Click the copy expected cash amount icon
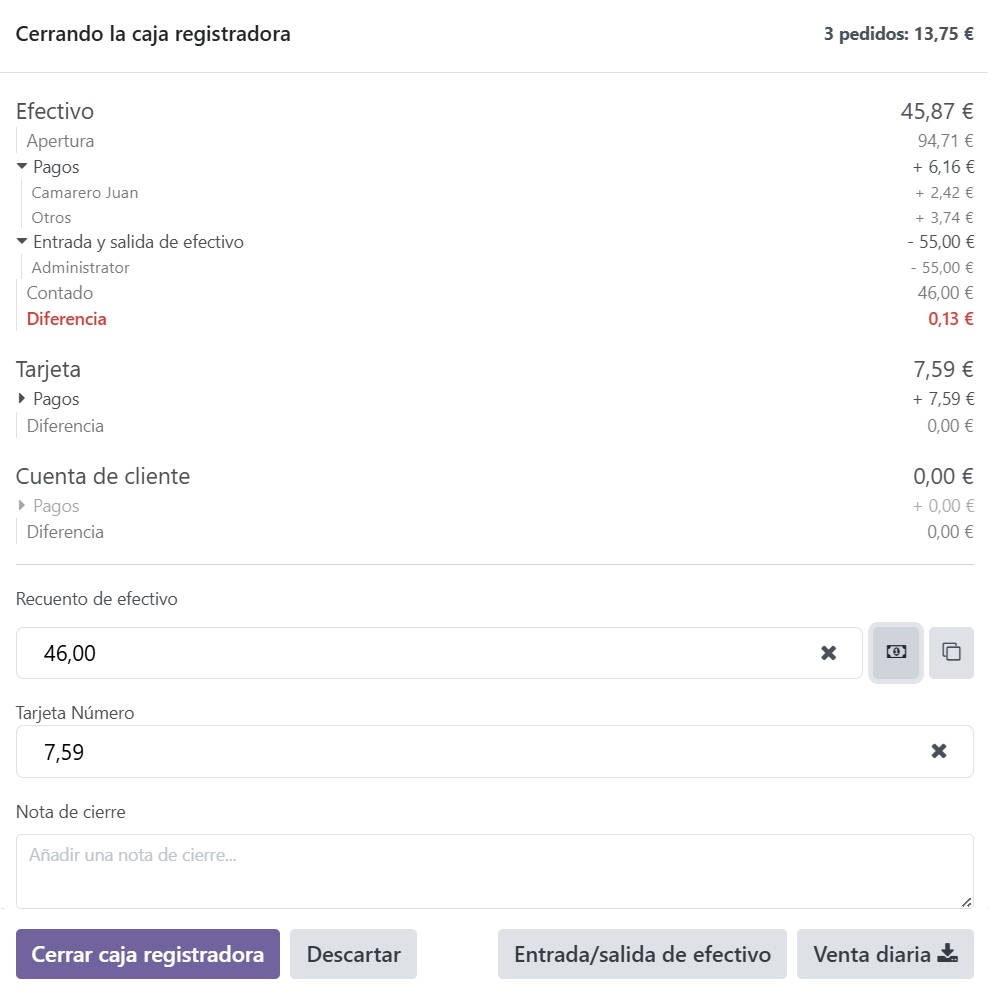 (x=951, y=653)
